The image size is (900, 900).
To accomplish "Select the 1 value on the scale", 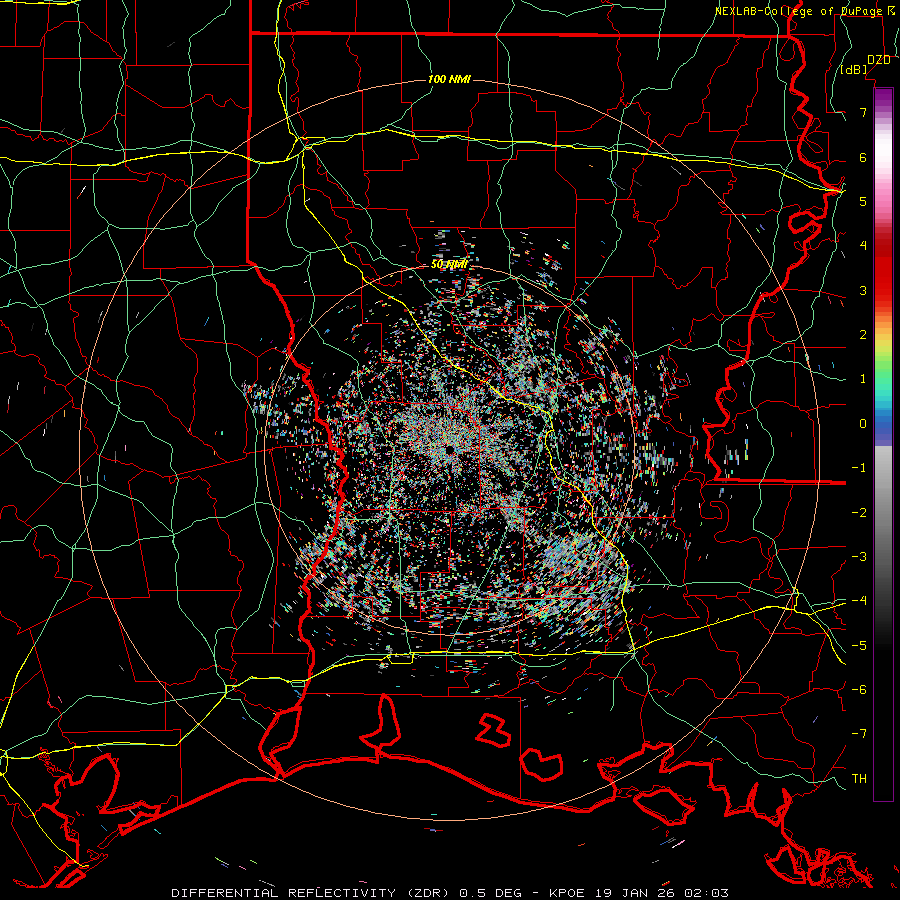I will click(x=863, y=379).
